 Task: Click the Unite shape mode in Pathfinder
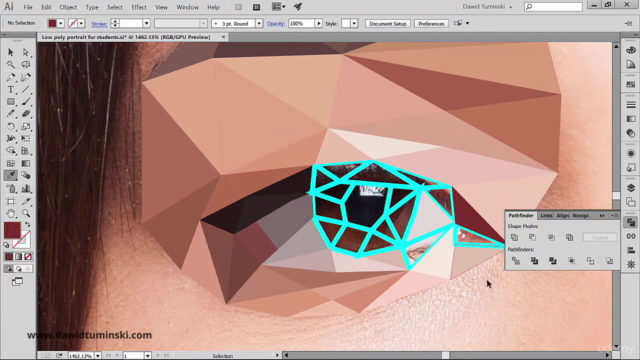(x=514, y=237)
